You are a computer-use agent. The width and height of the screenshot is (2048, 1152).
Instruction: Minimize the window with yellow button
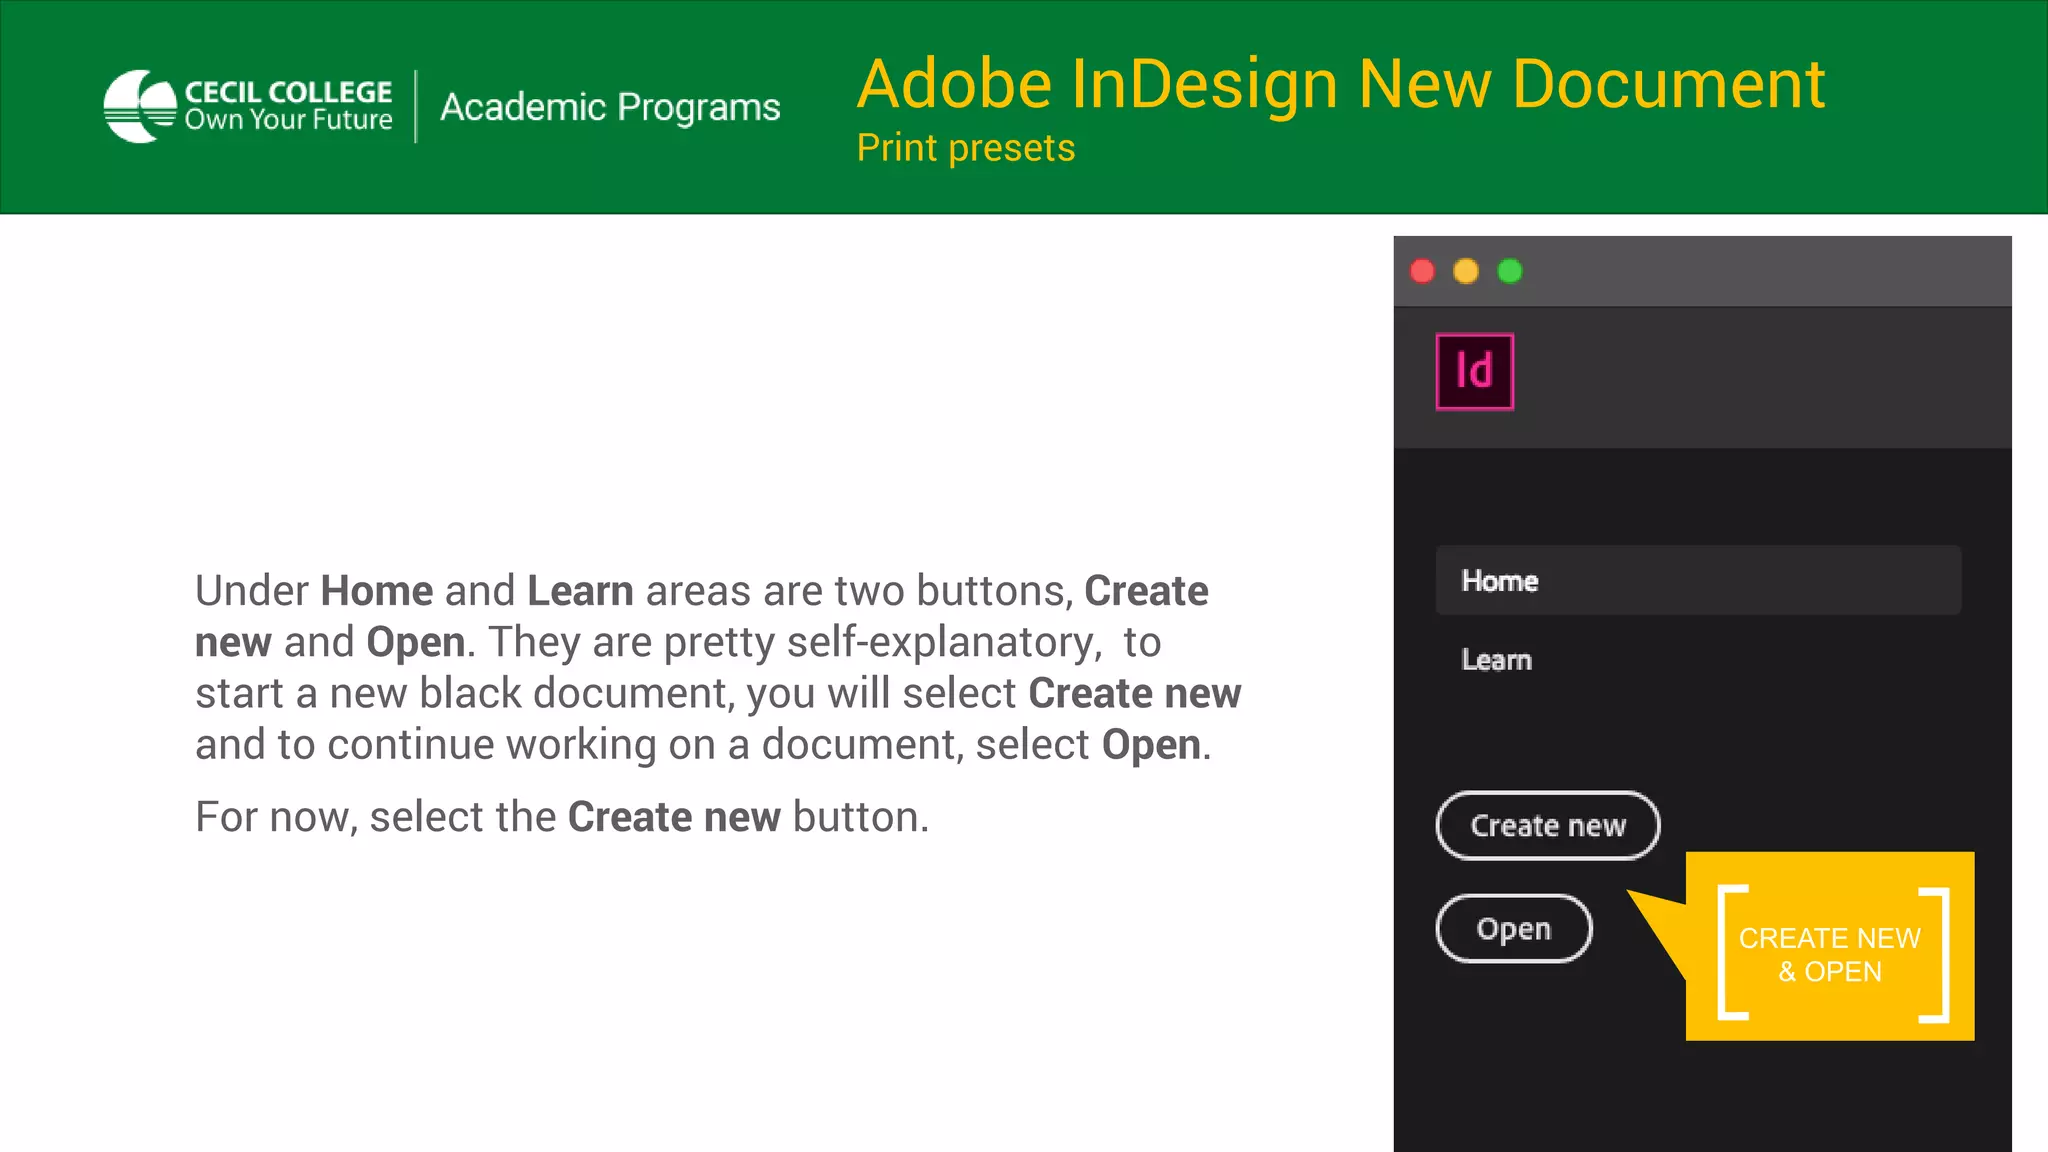(x=1466, y=271)
